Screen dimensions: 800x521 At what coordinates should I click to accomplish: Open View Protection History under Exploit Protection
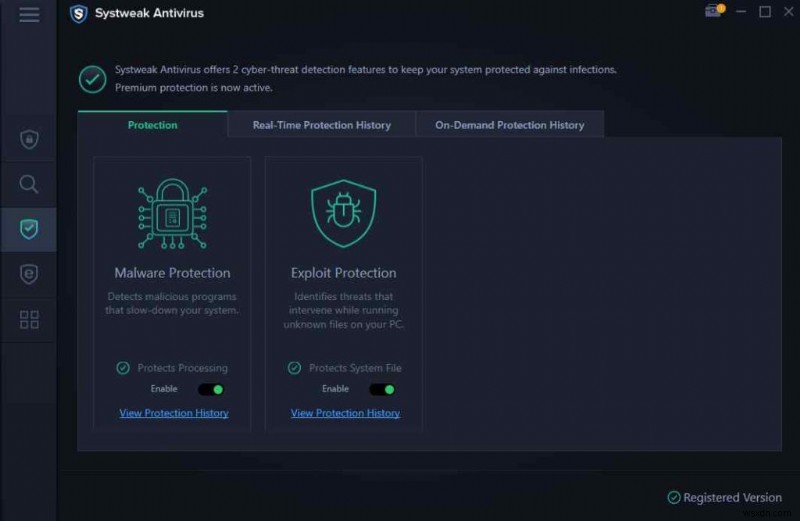coord(345,413)
